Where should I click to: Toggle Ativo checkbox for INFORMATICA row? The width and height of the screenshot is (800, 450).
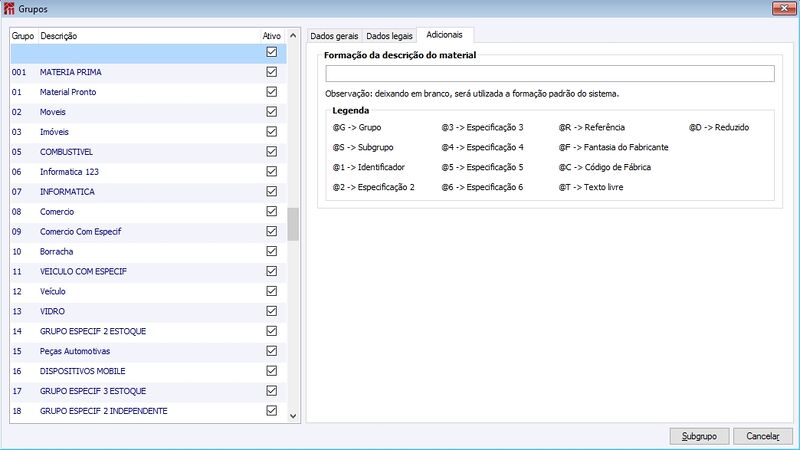271,191
